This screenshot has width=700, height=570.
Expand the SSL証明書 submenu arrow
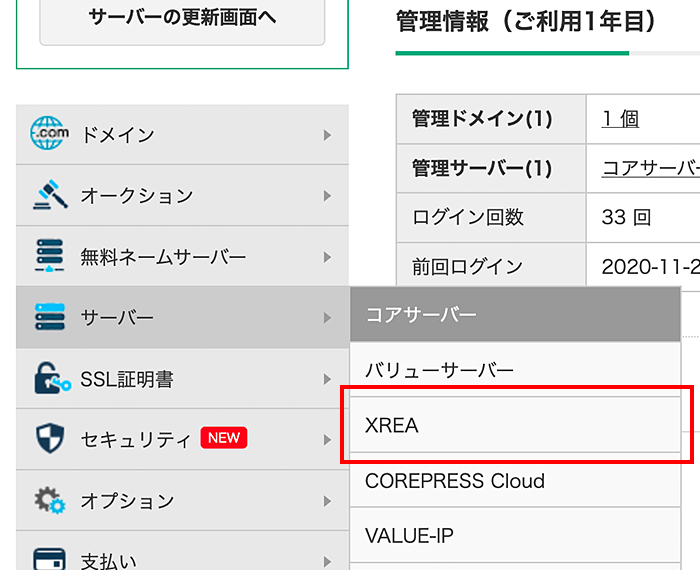[x=327, y=379]
